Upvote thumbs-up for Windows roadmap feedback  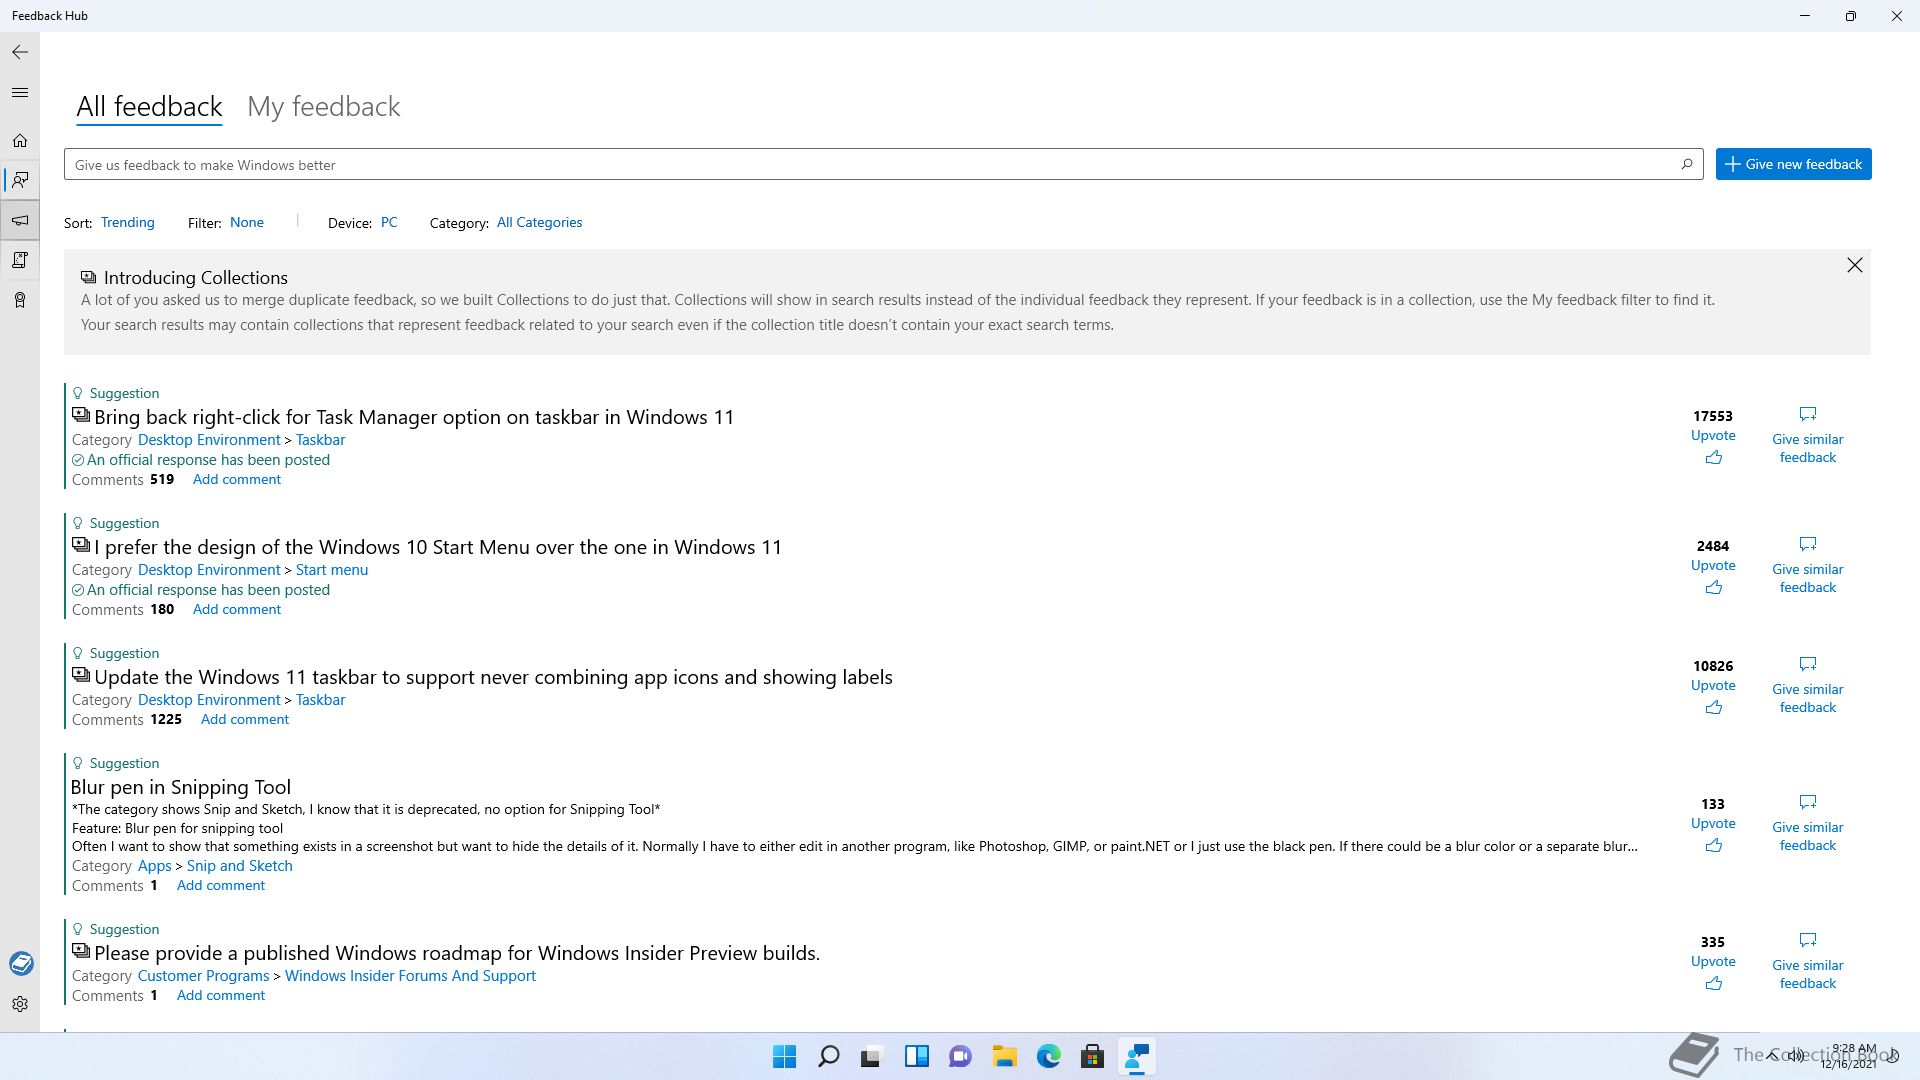(x=1714, y=984)
